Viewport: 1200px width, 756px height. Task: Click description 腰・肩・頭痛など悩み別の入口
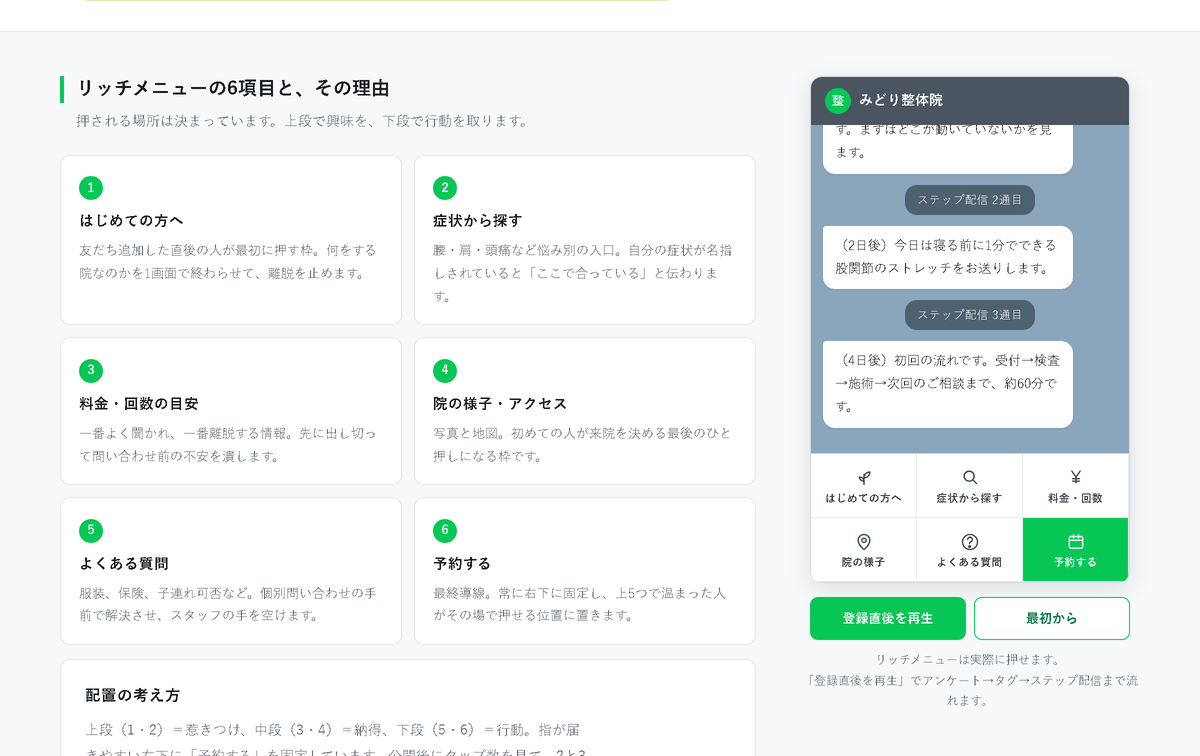(583, 273)
